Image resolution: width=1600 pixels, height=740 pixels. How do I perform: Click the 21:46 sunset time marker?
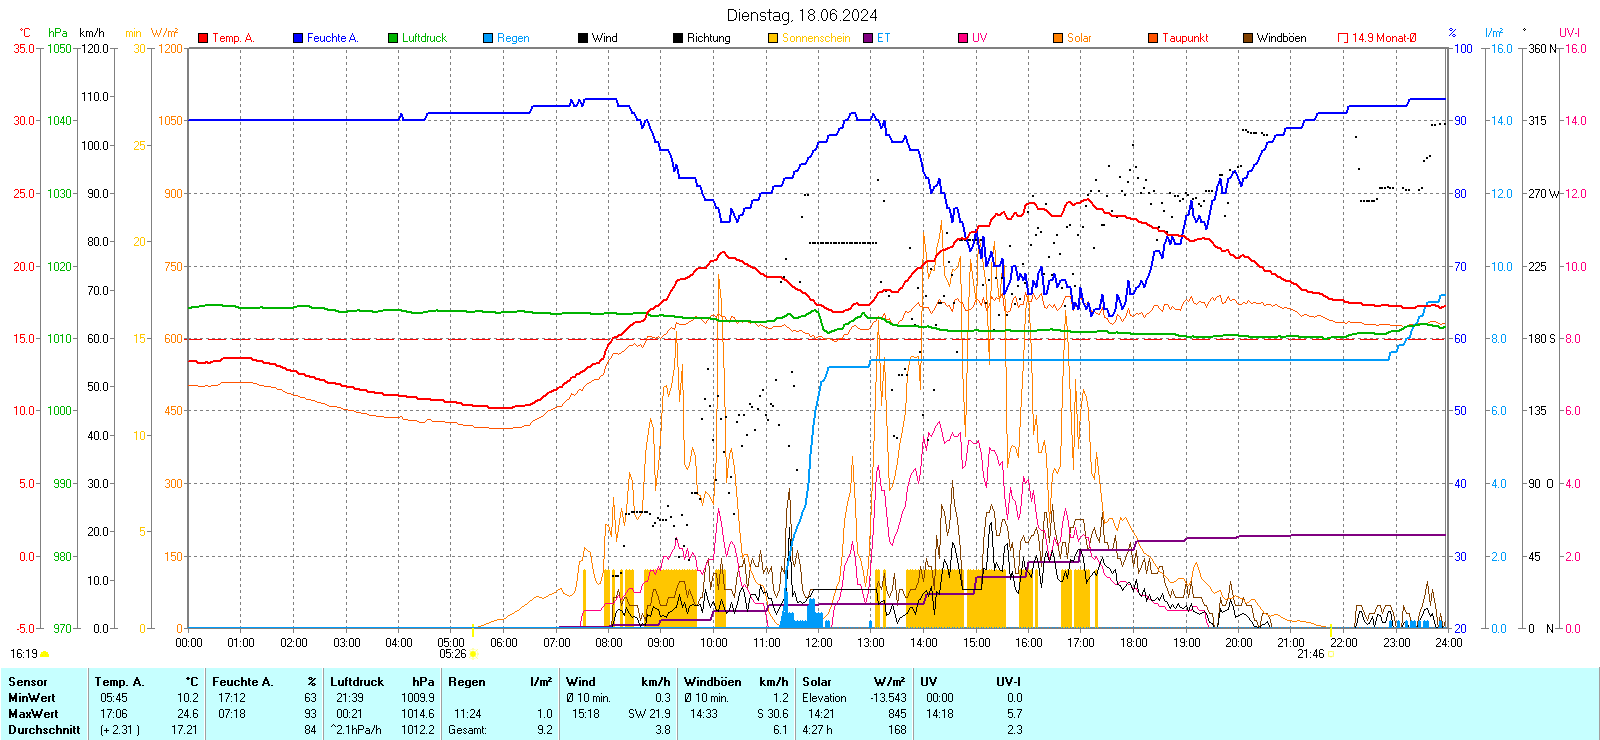pos(1311,654)
